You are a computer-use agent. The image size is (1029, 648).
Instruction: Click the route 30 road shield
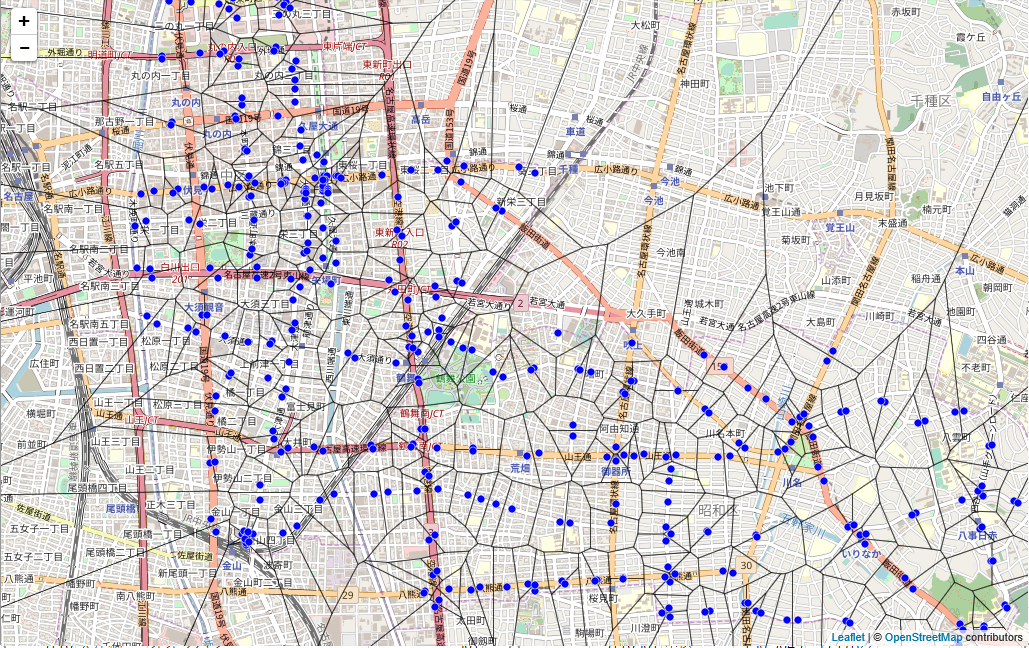pos(747,566)
